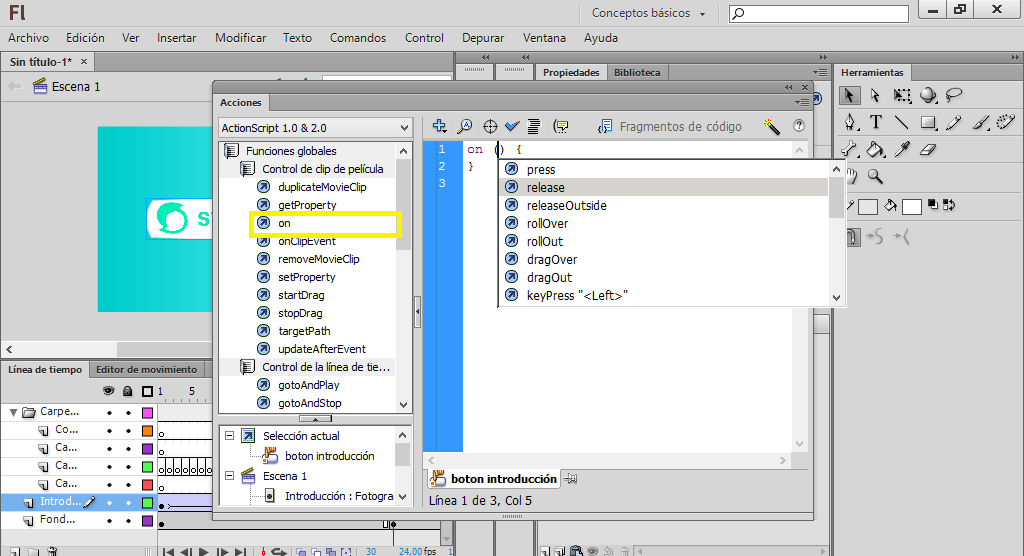1024x556 pixels.
Task: Toggle the outline square icon for all layers
Action: 148,391
